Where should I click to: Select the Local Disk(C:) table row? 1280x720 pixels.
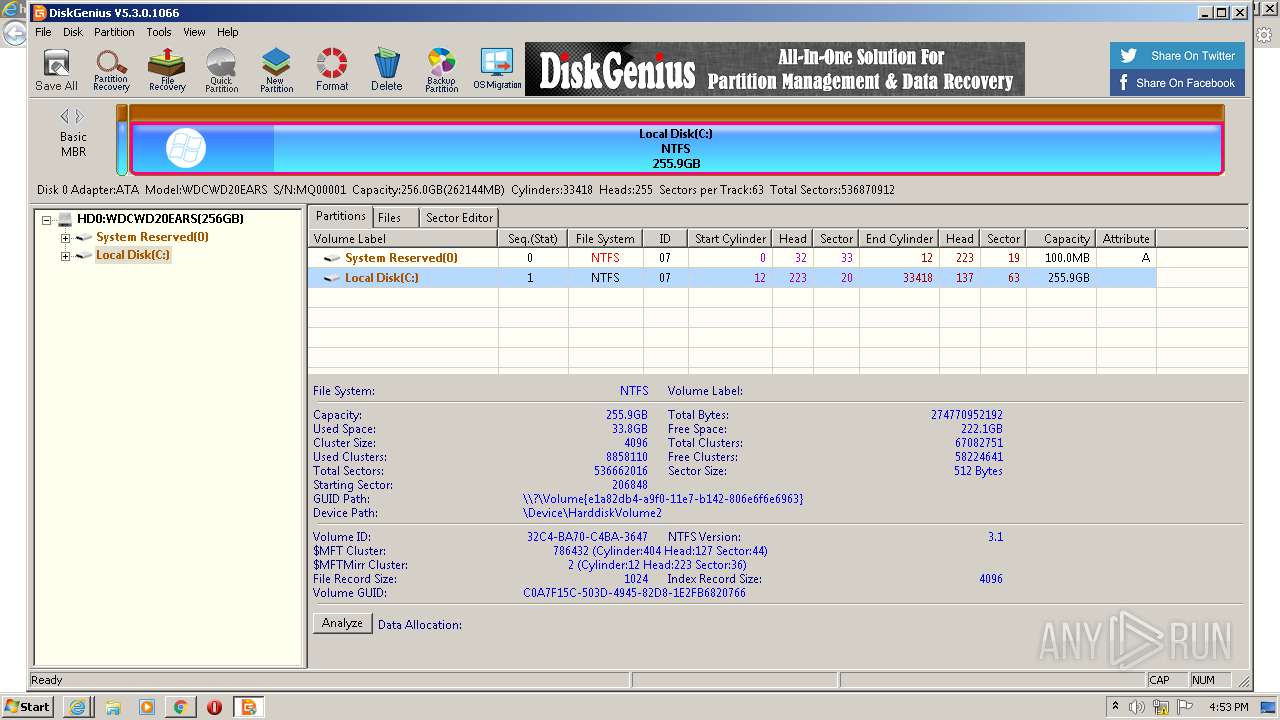[732, 278]
